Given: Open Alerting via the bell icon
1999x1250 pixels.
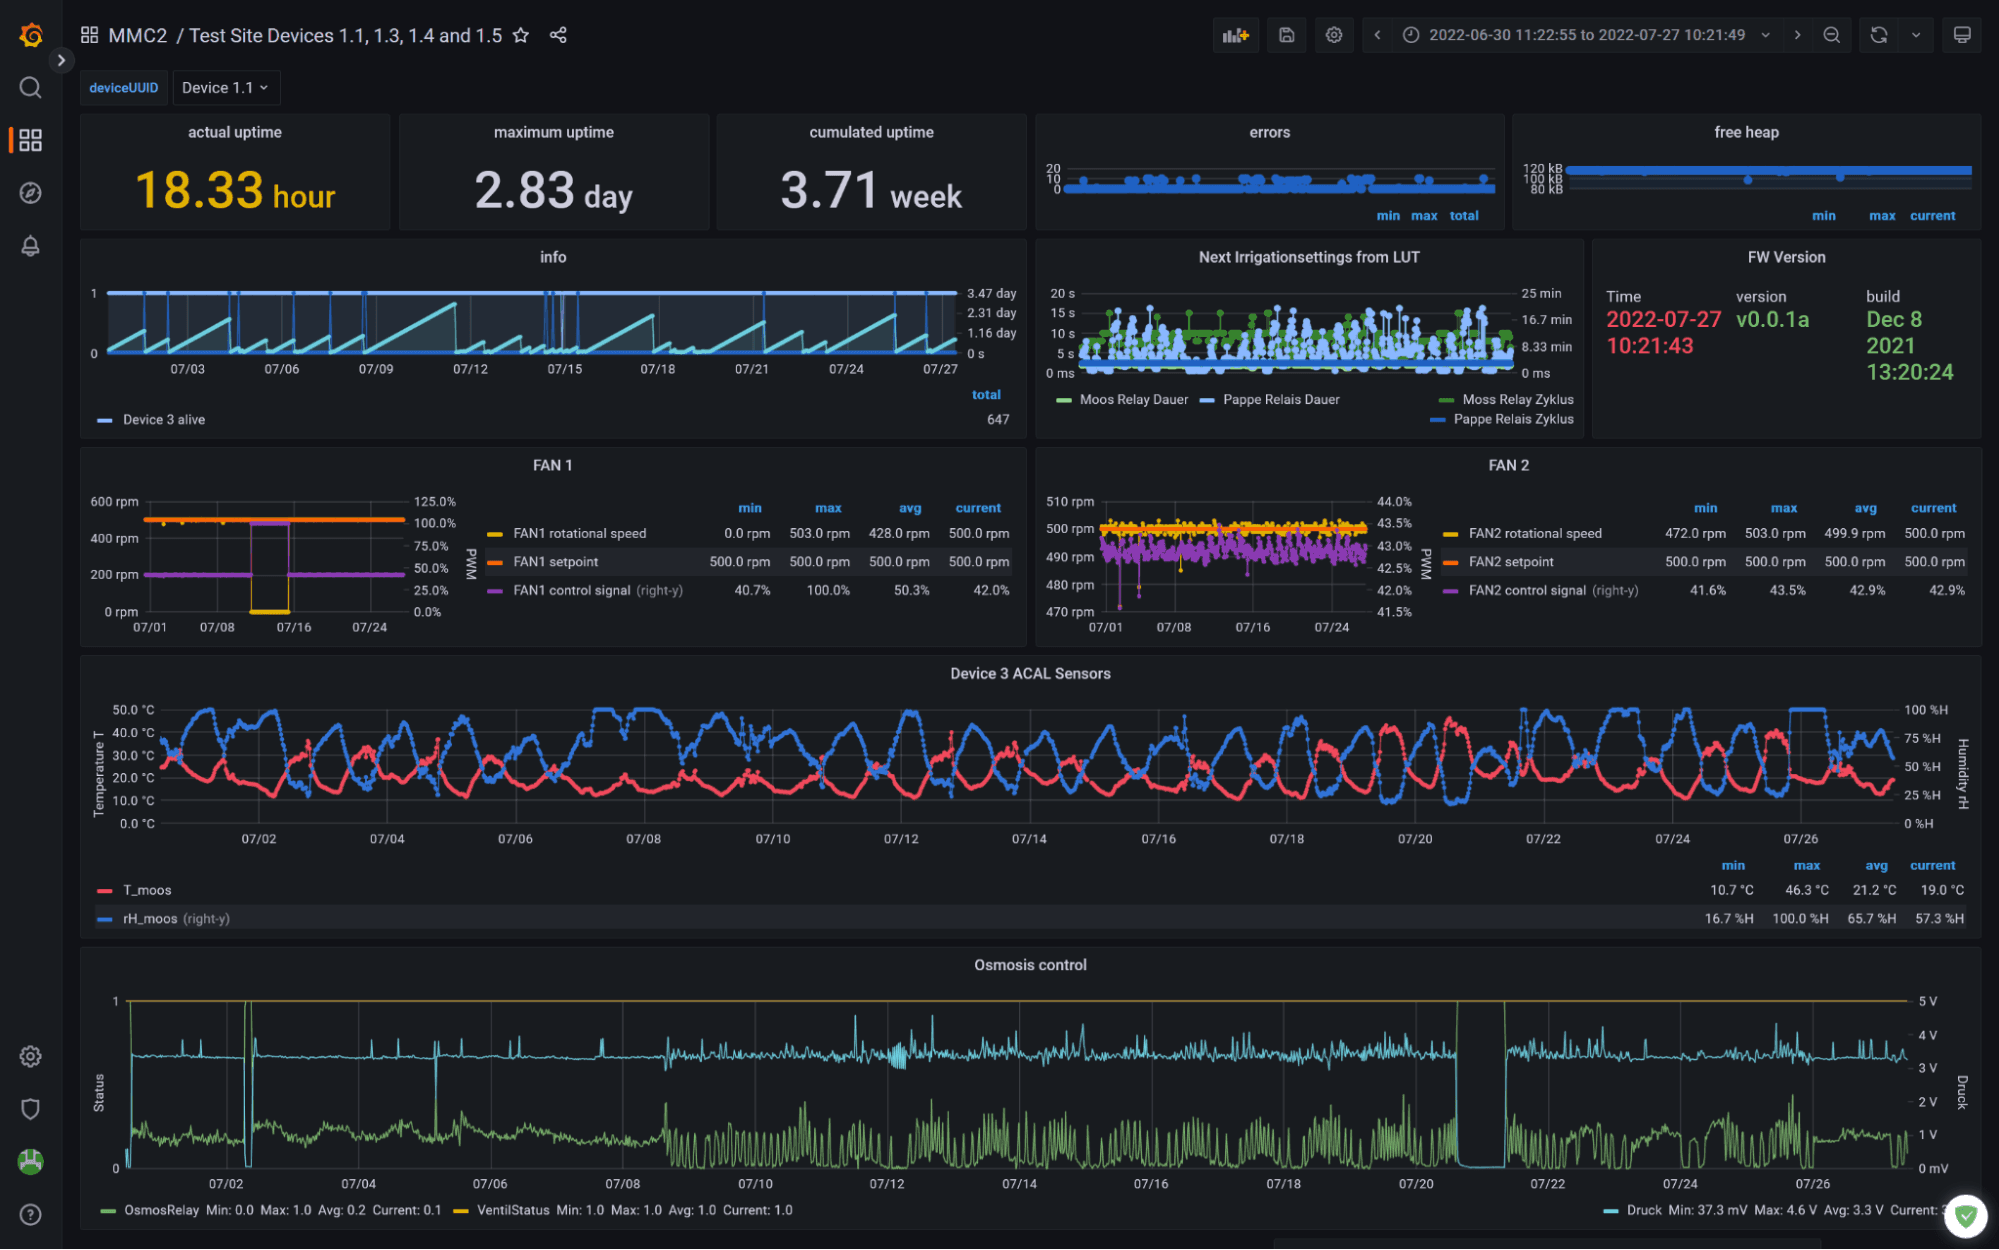Looking at the screenshot, I should (30, 245).
